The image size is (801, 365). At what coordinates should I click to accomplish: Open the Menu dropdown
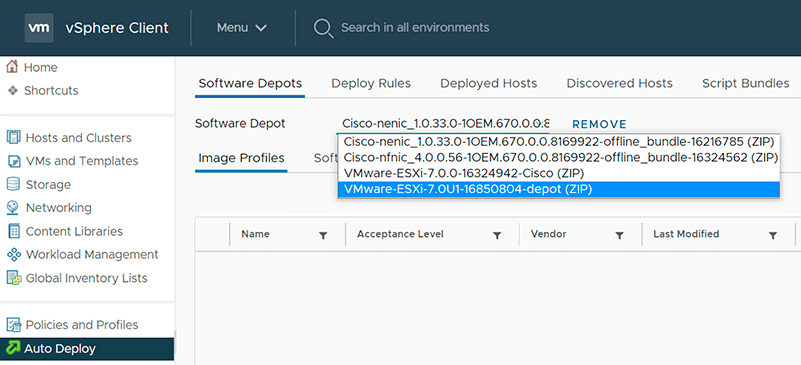(242, 28)
